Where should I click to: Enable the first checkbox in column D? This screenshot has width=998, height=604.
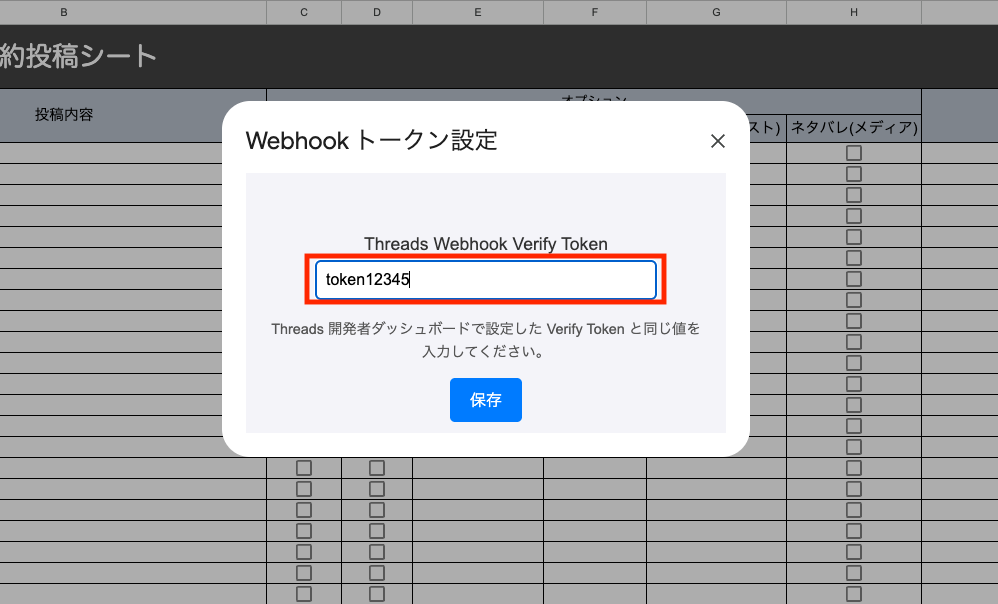pyautogui.click(x=377, y=467)
